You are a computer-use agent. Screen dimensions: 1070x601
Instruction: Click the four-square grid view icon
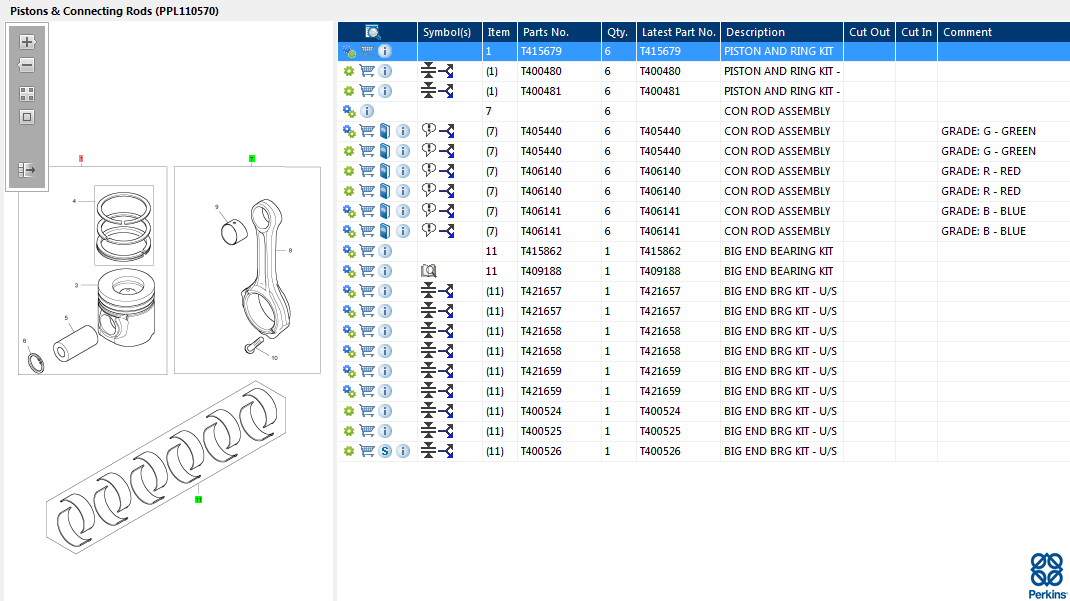point(27,94)
